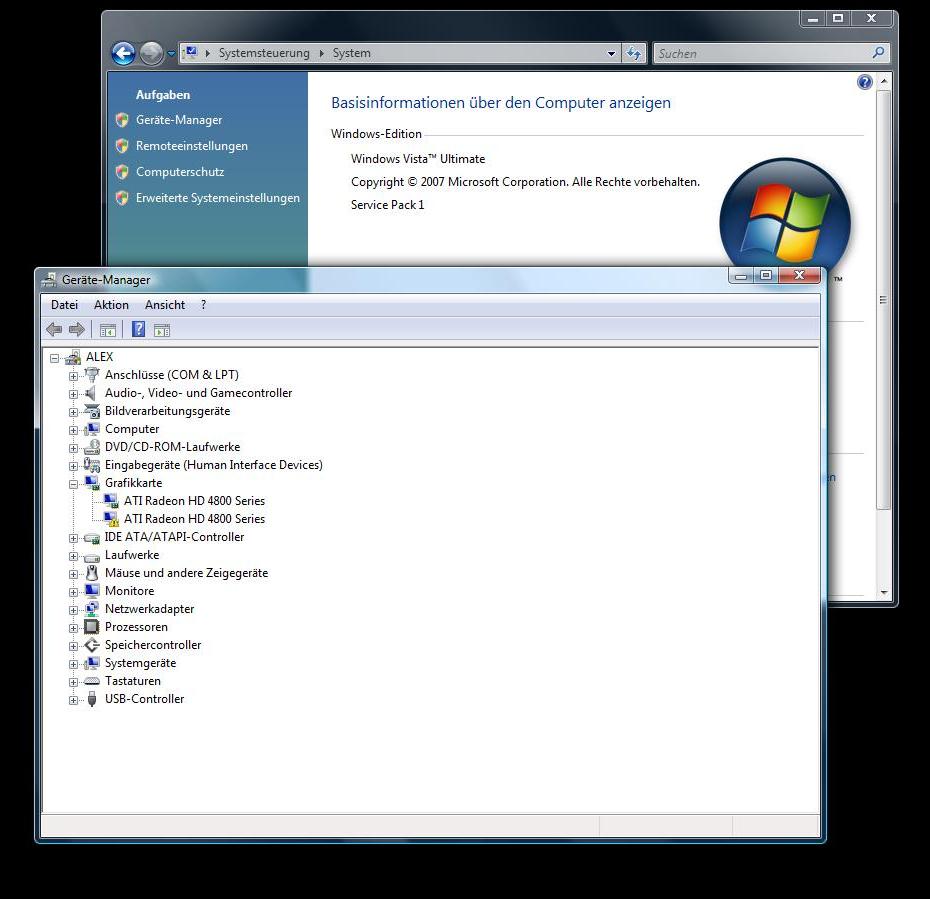
Task: Select the second ATI Radeon HD 4800 Series entry
Action: 194,519
